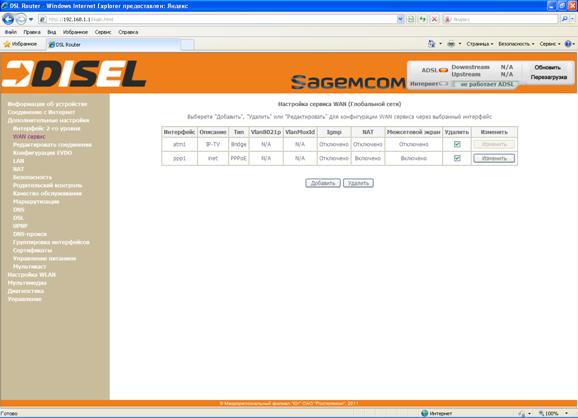This screenshot has width=578, height=418.
Task: Click the browser Back arrow button
Action: pyautogui.click(x=8, y=19)
